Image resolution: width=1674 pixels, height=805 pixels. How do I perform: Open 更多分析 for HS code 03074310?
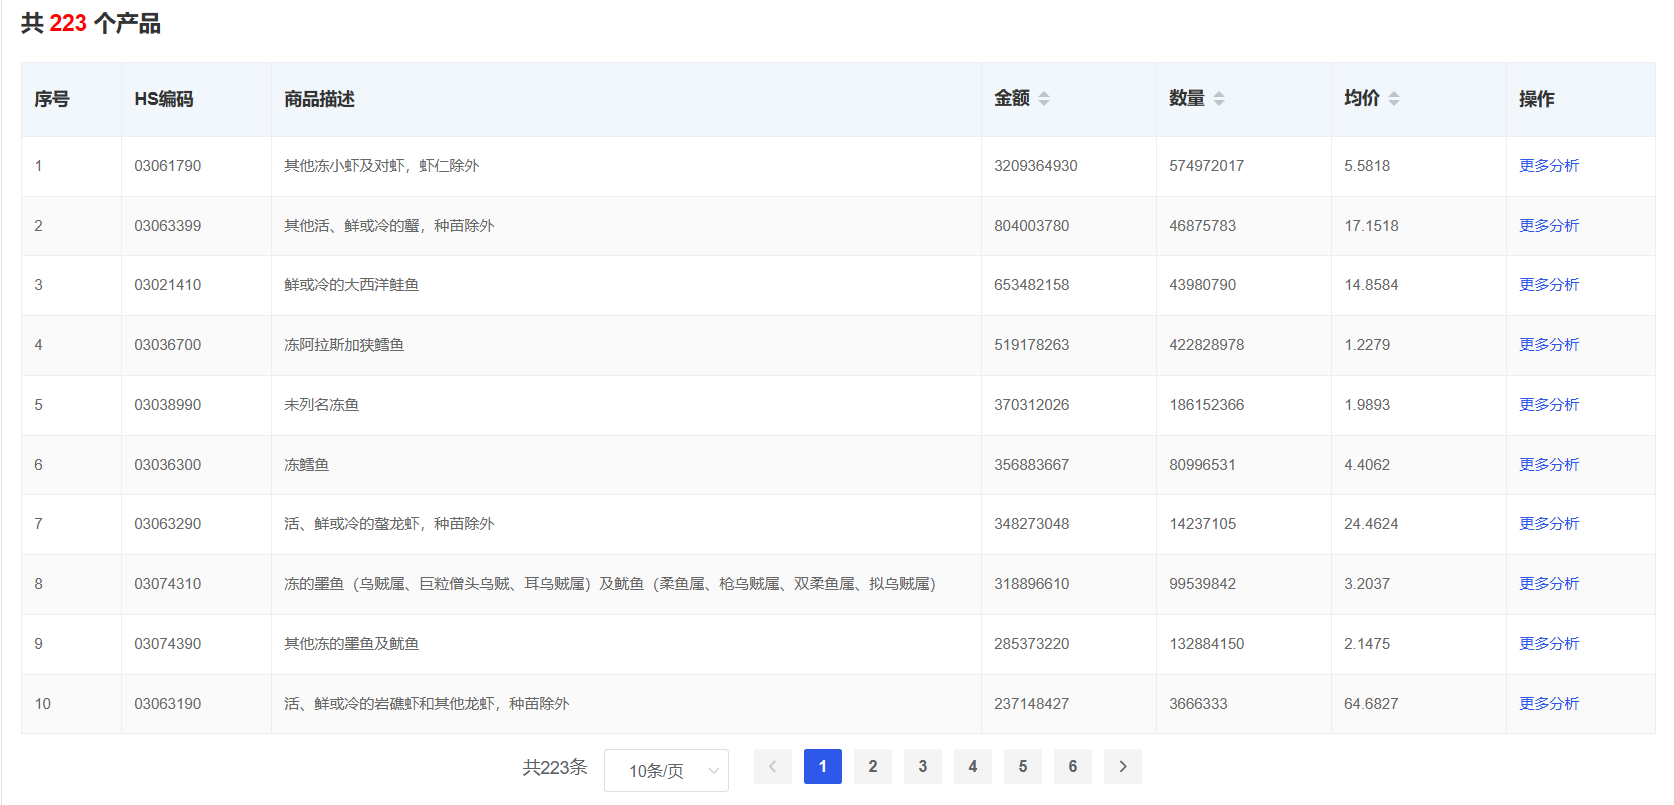tap(1549, 584)
